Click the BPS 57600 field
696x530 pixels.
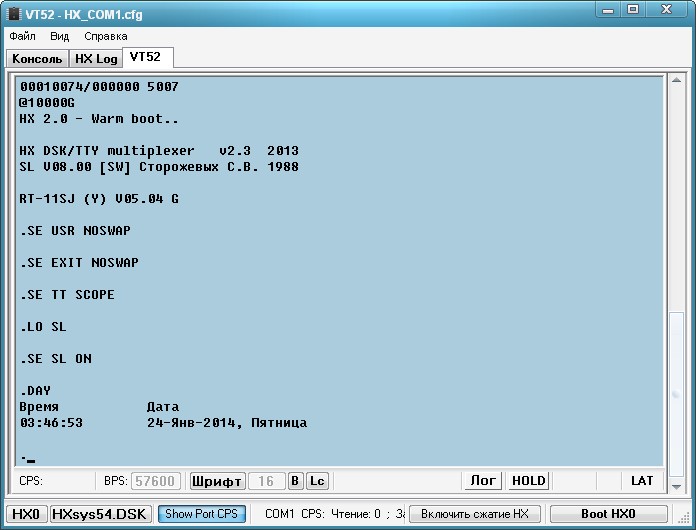coord(156,481)
